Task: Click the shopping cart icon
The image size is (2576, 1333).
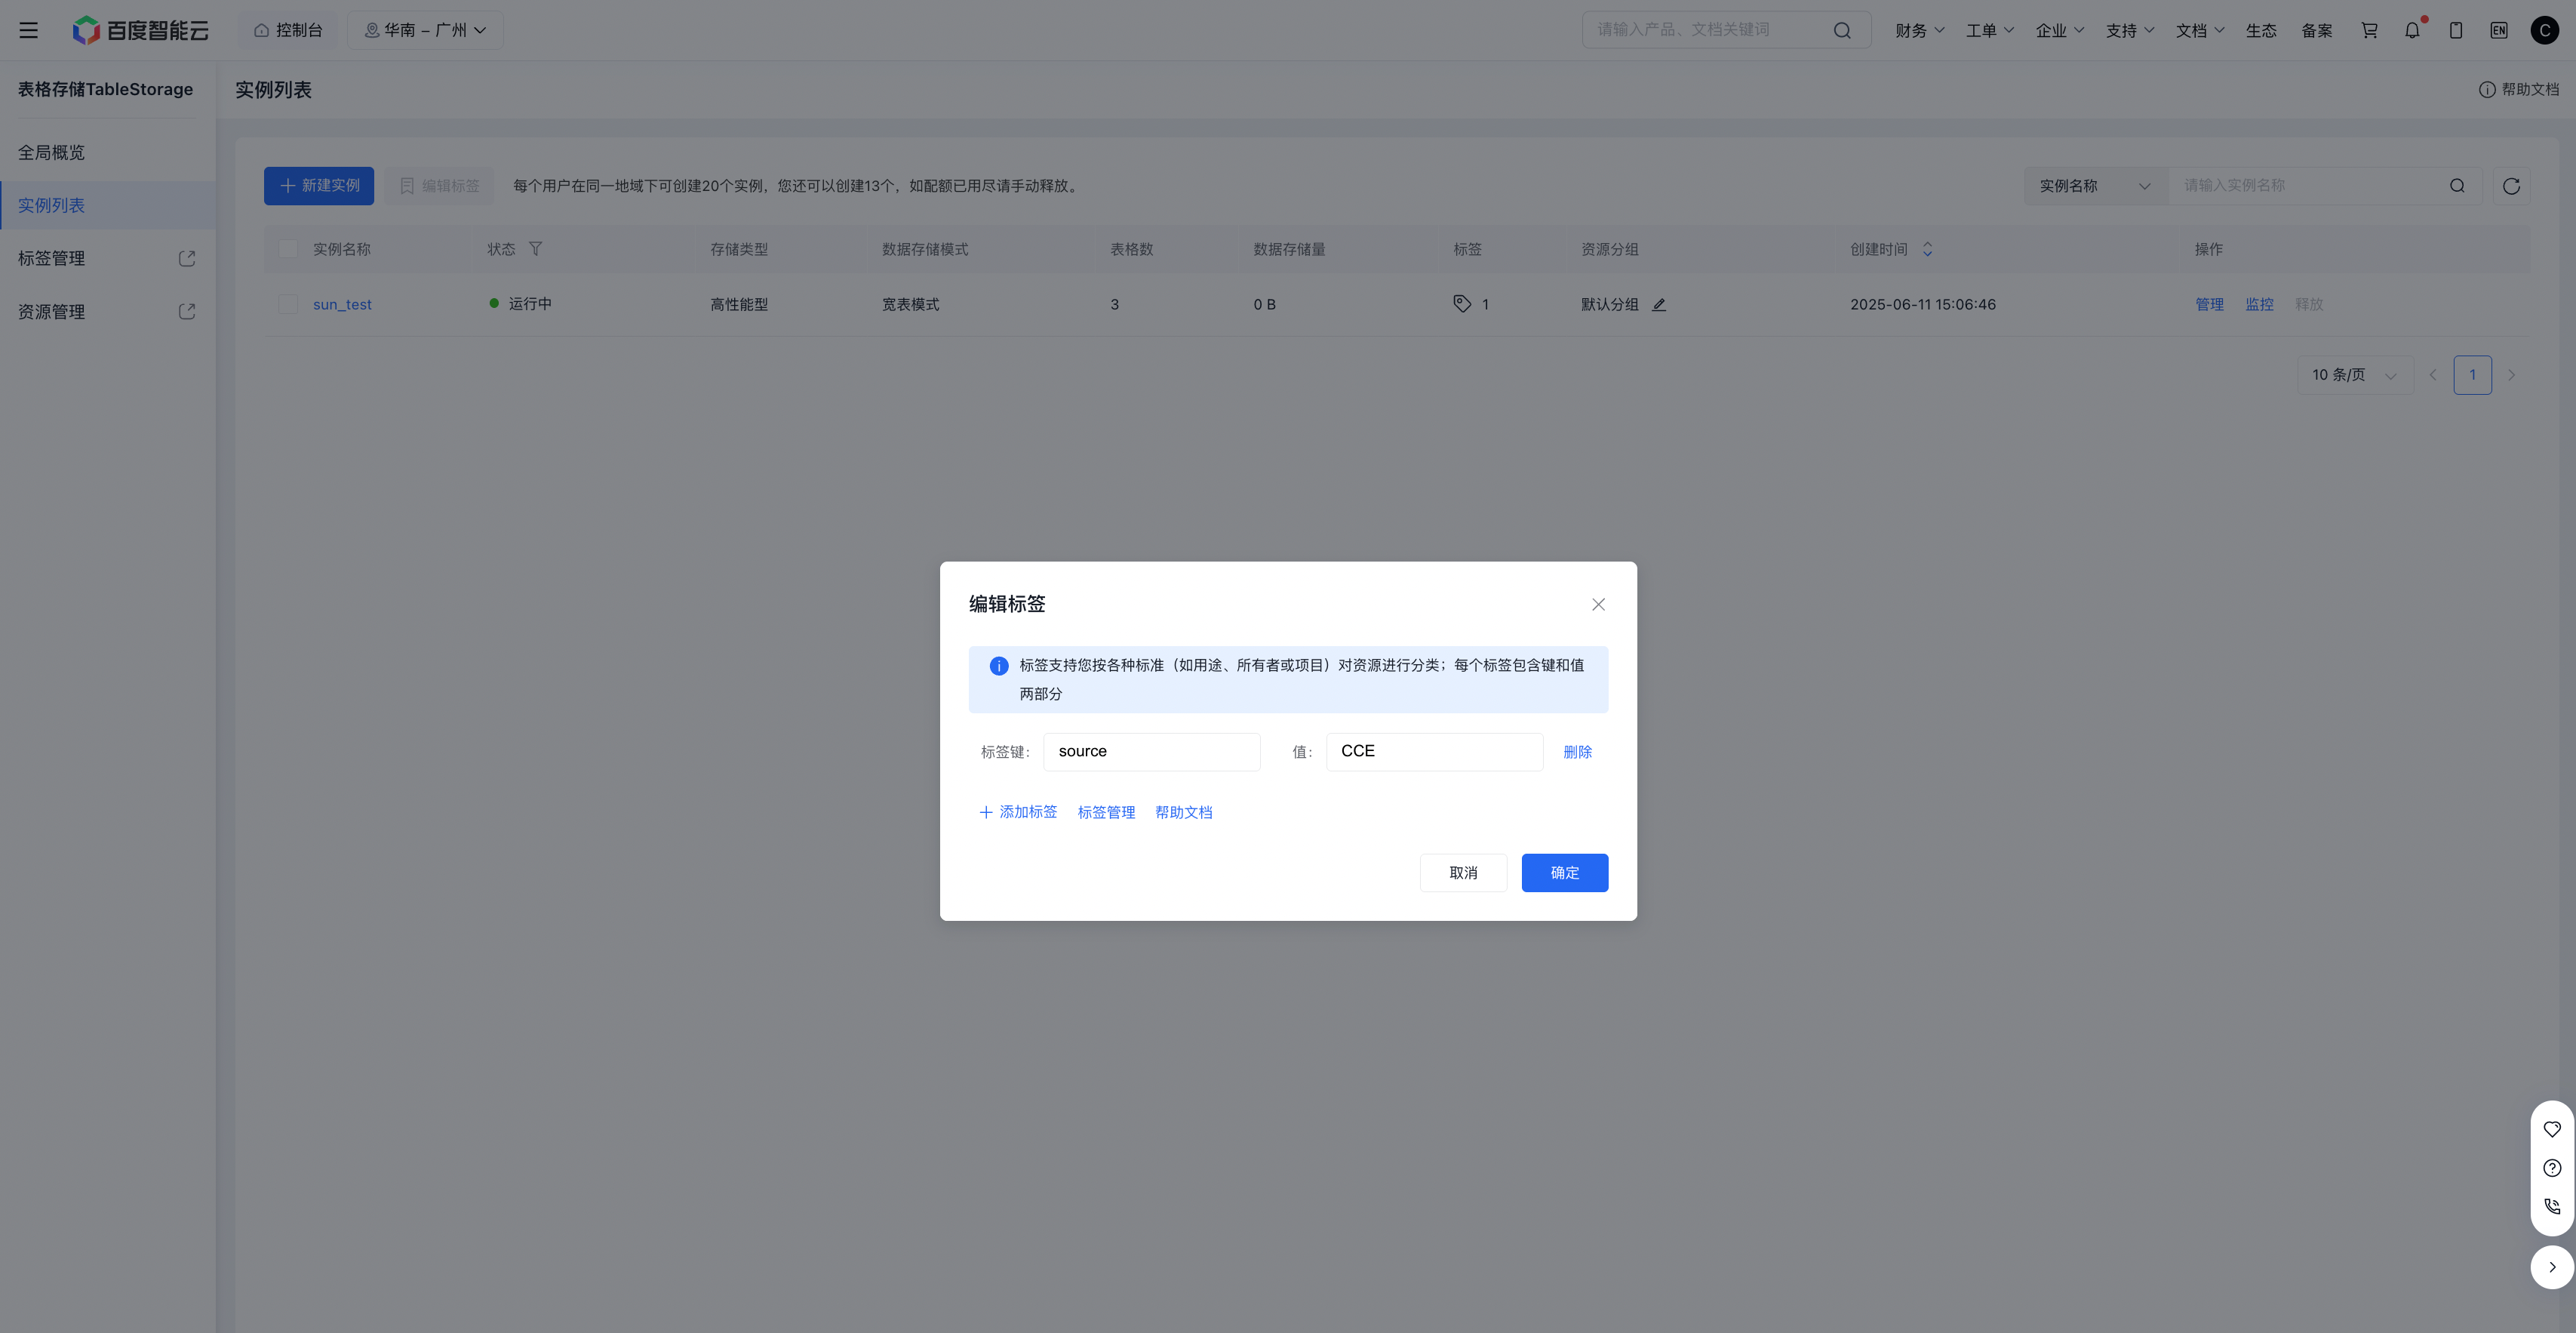Action: pyautogui.click(x=2369, y=30)
